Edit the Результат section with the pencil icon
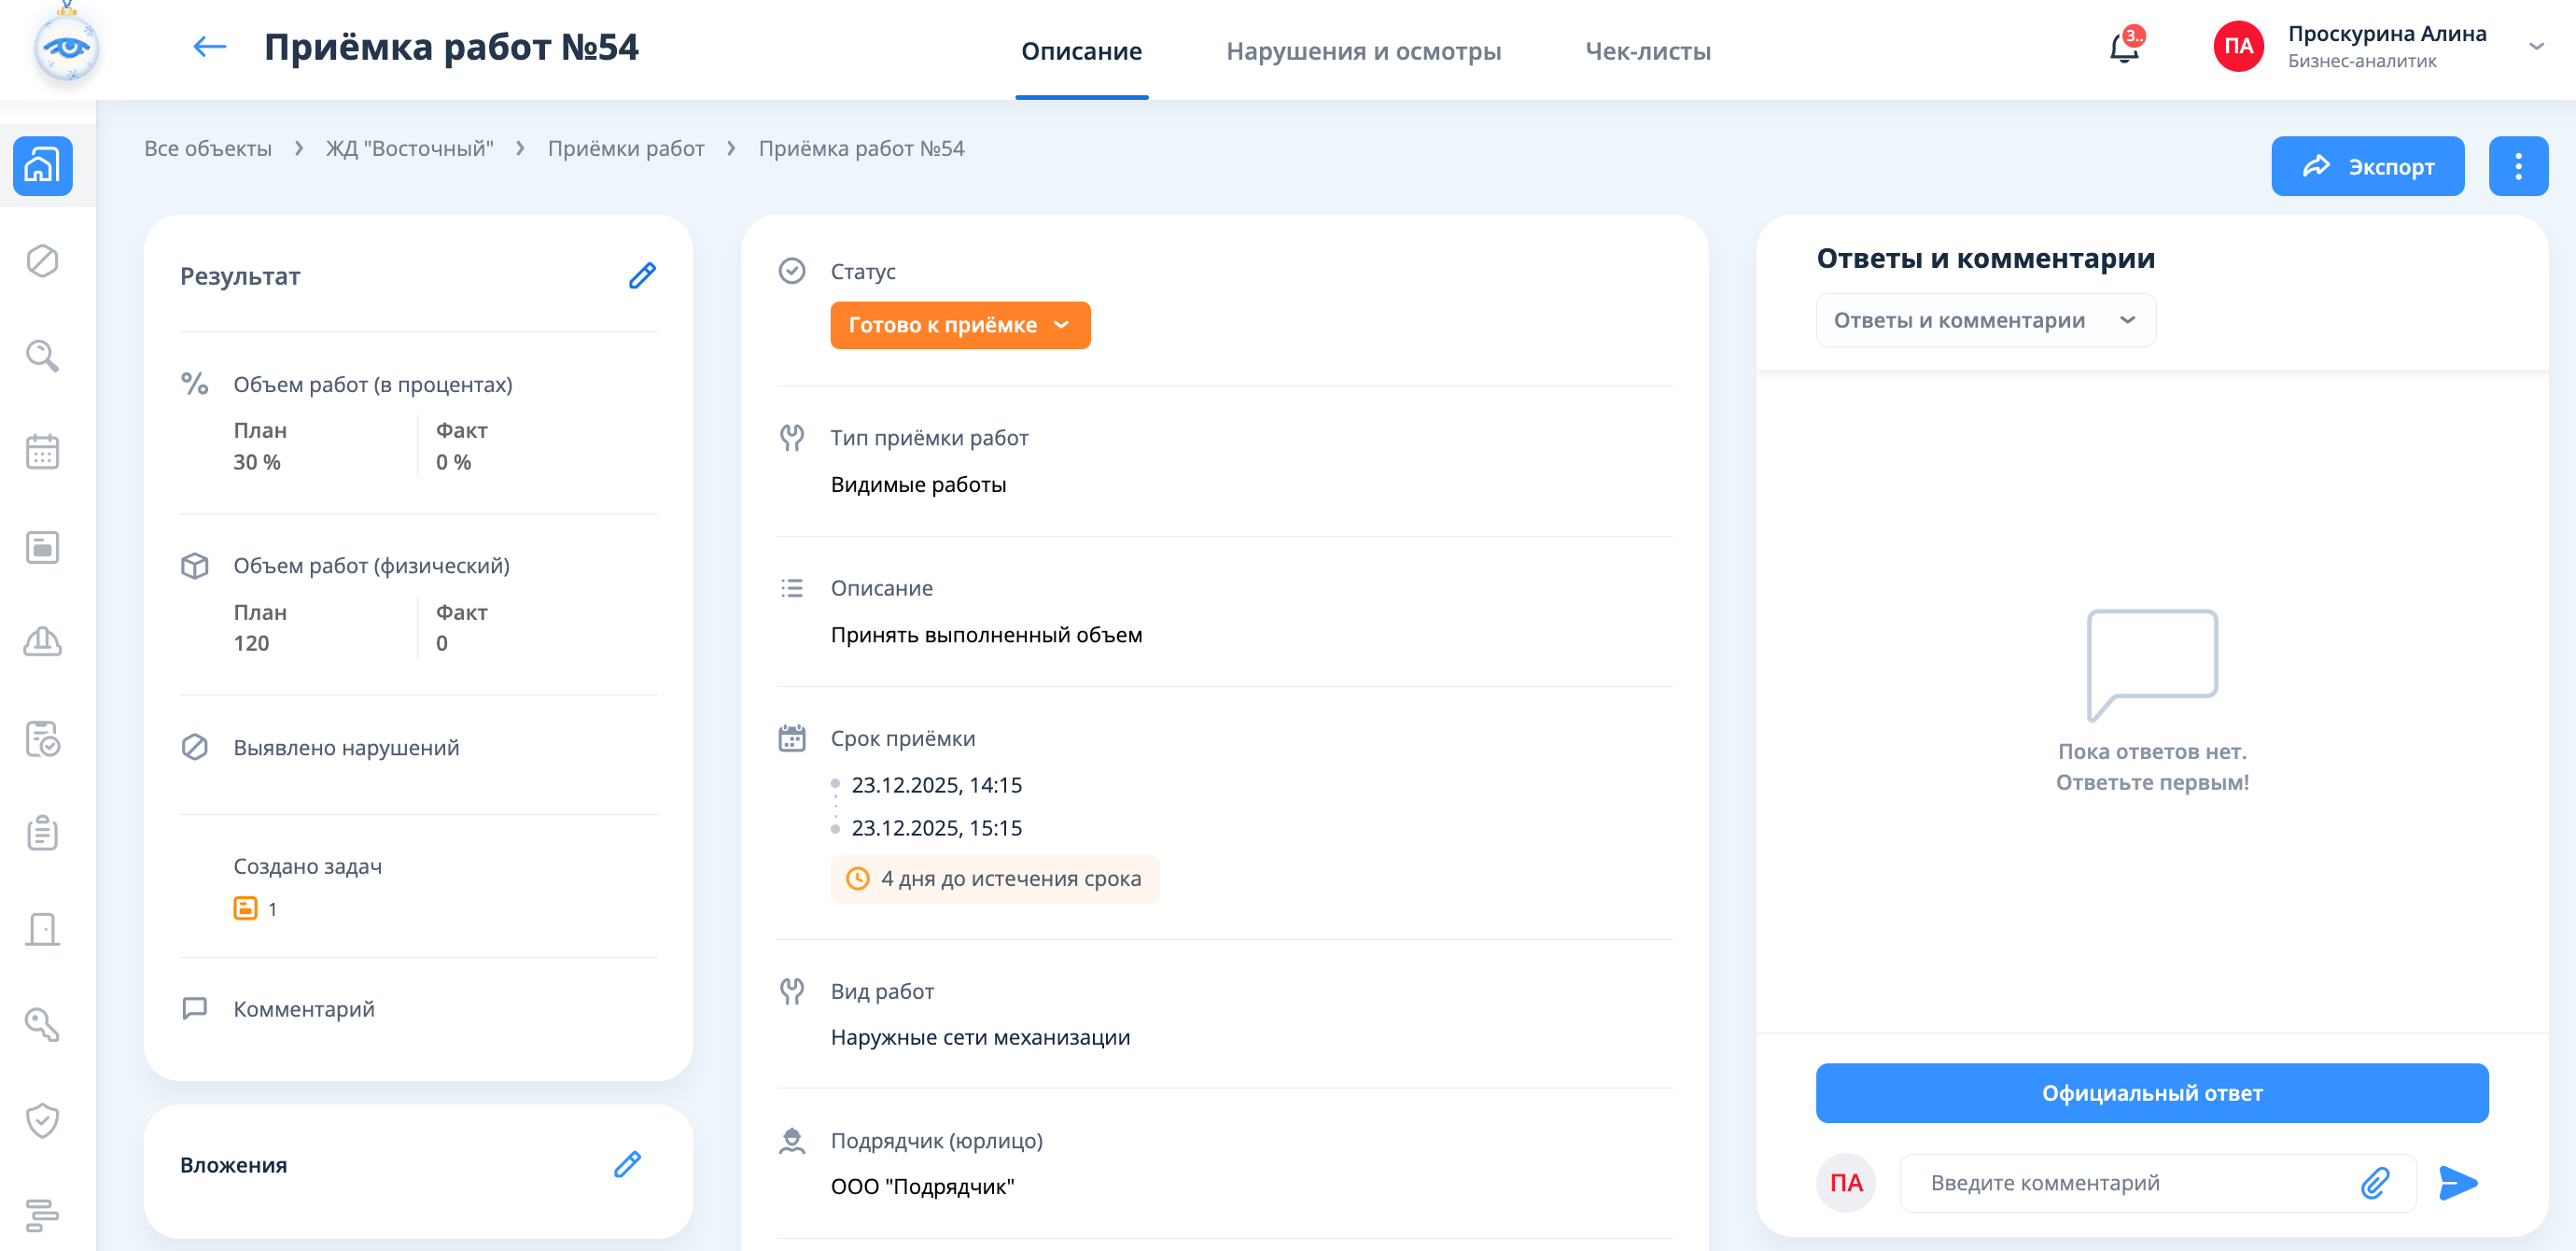Image resolution: width=2576 pixels, height=1251 pixels. tap(642, 276)
